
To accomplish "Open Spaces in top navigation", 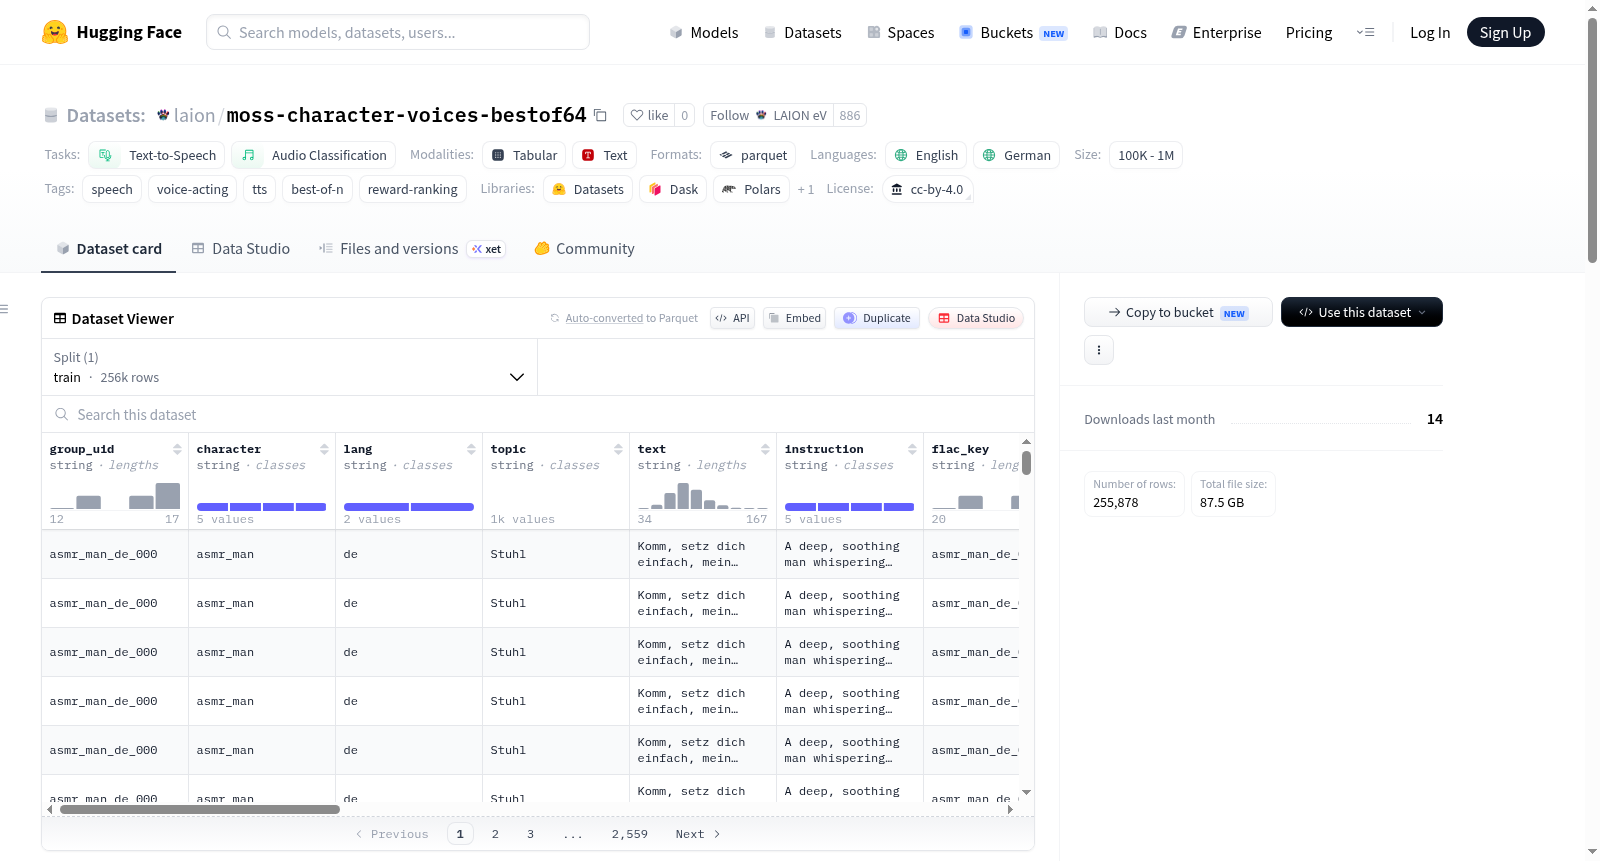I will point(900,32).
